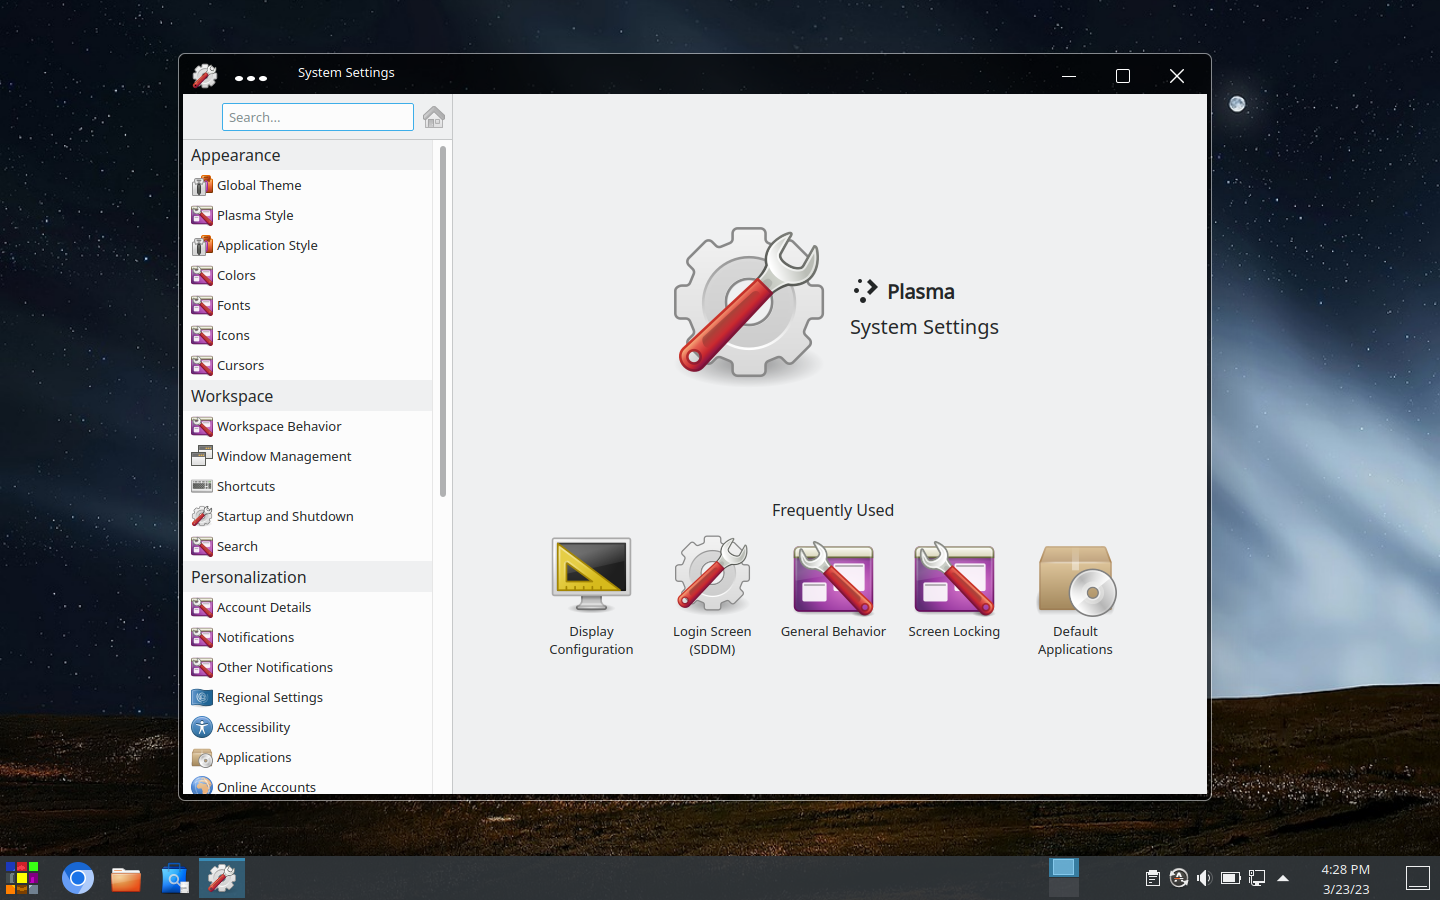This screenshot has width=1440, height=900.
Task: Open the Icons settings entry
Action: point(310,335)
